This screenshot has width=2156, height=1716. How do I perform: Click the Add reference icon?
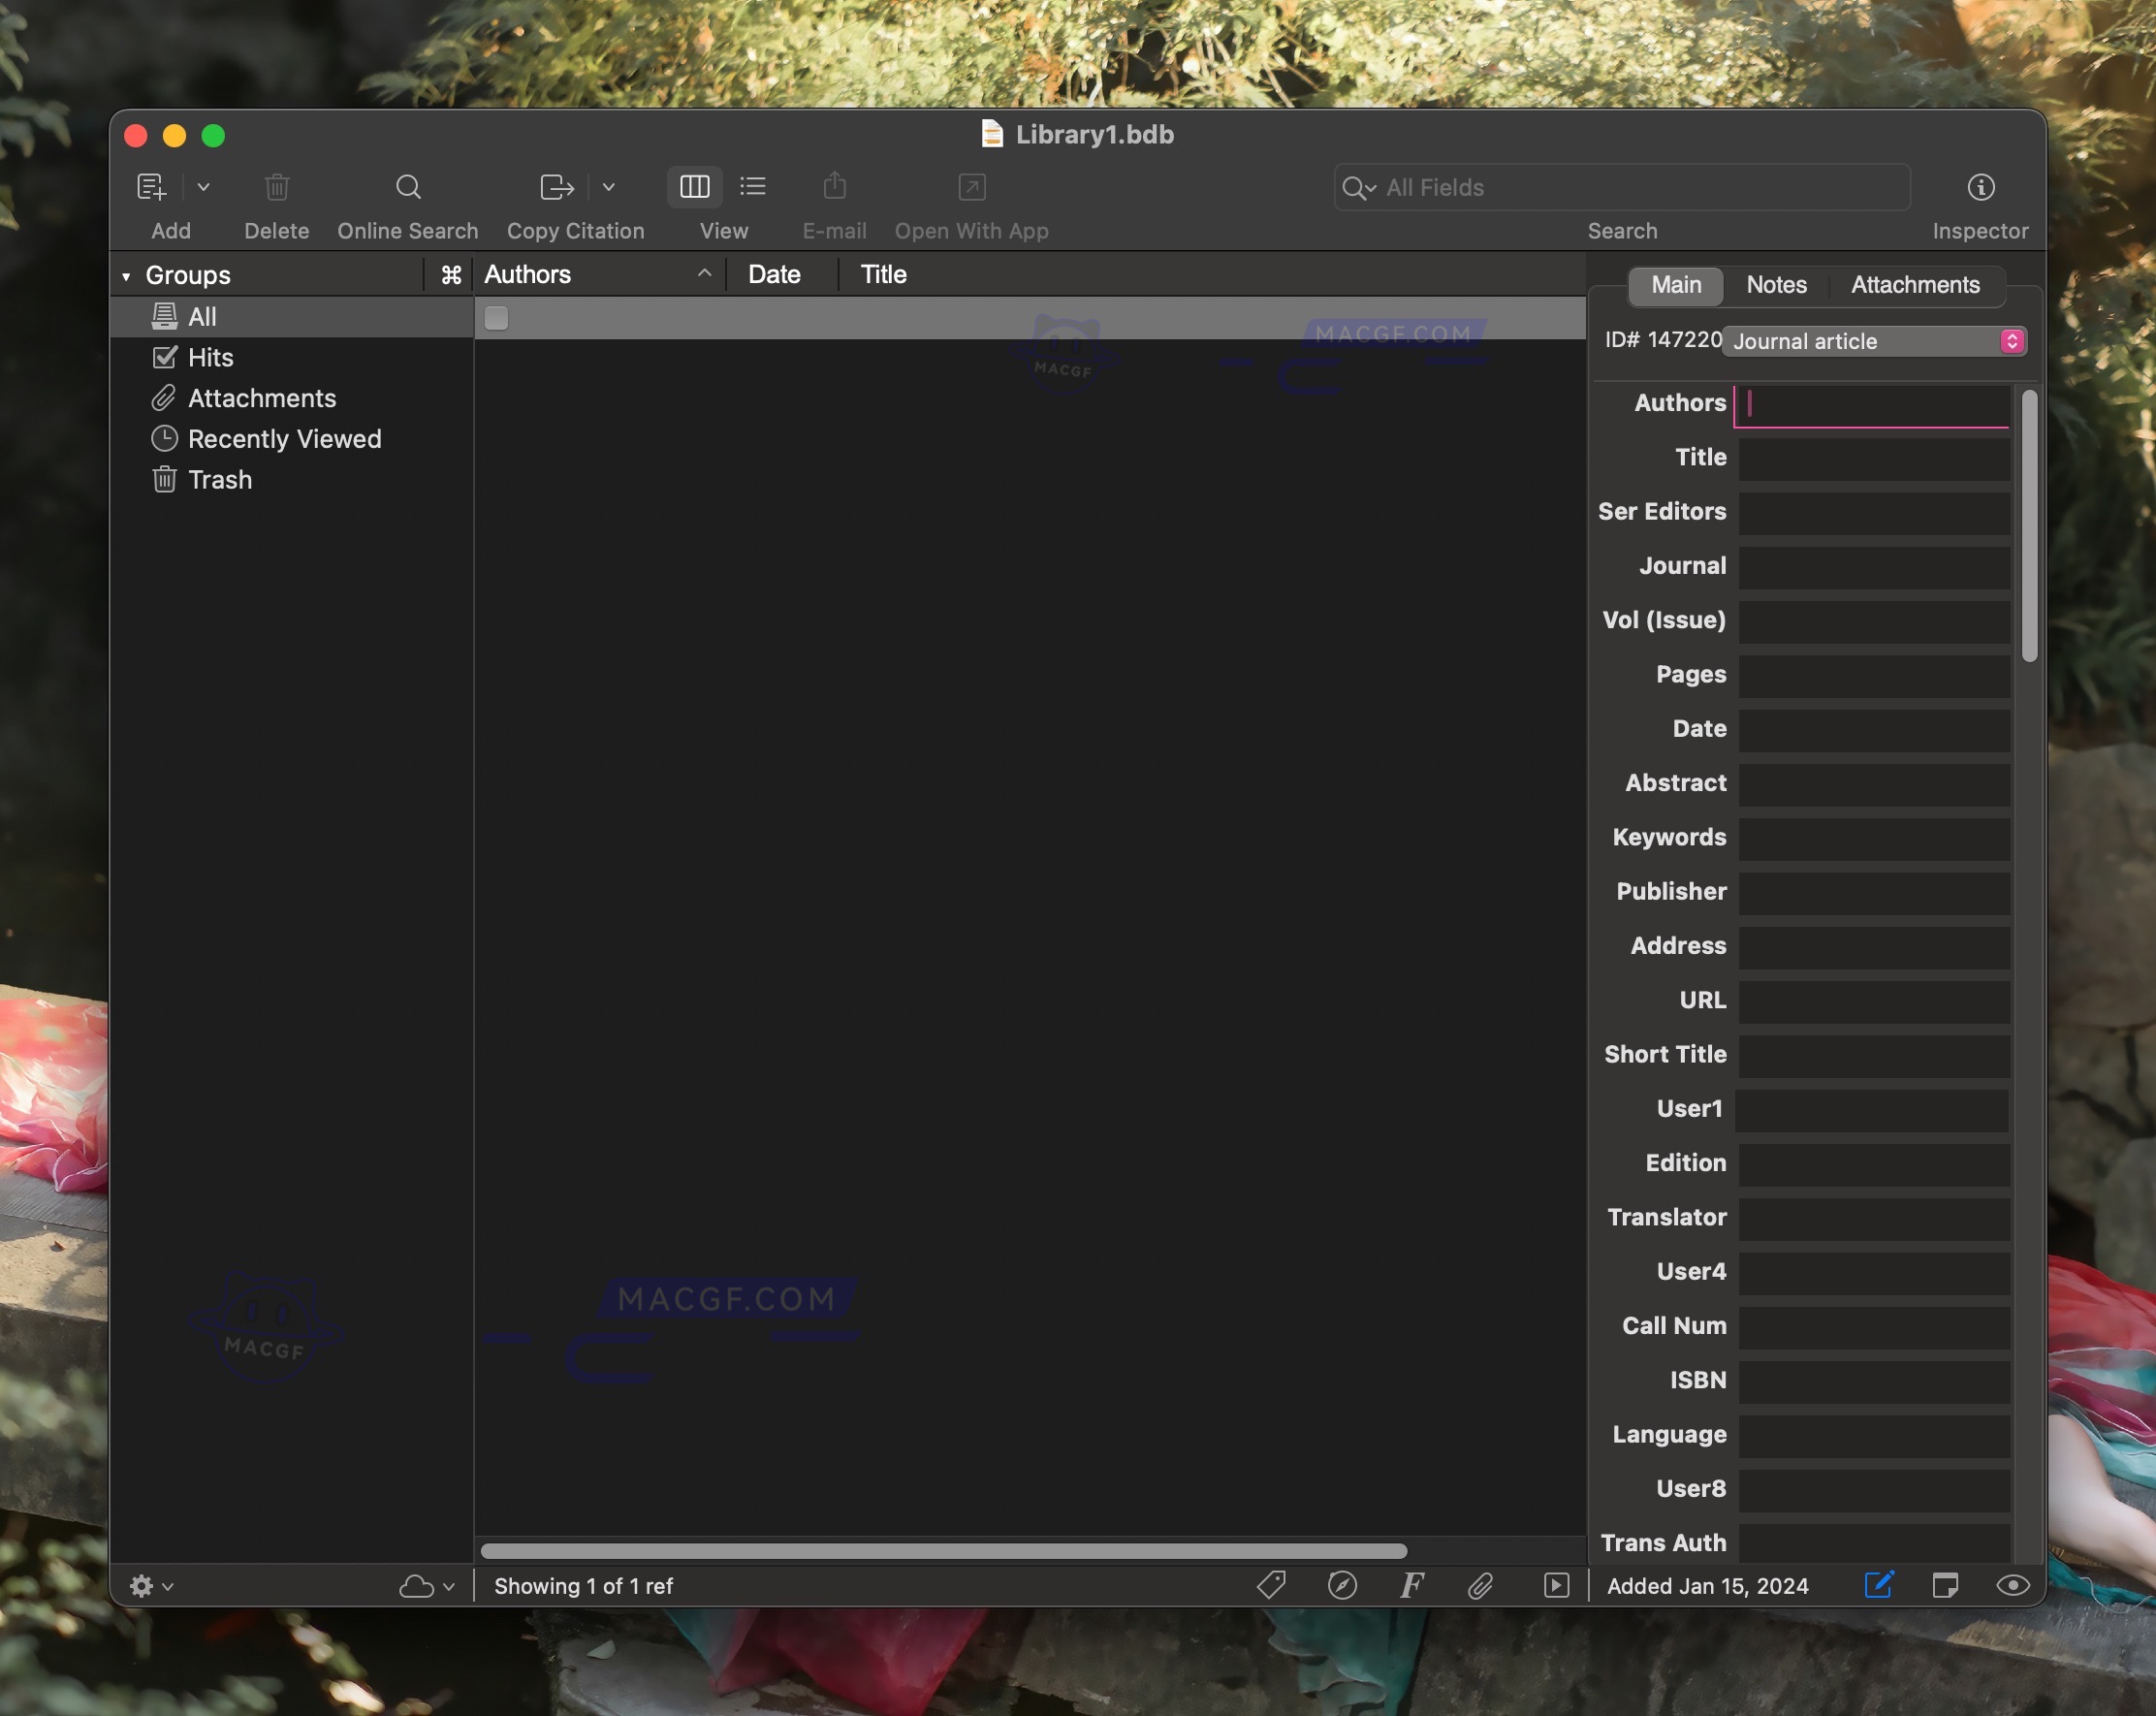point(151,187)
